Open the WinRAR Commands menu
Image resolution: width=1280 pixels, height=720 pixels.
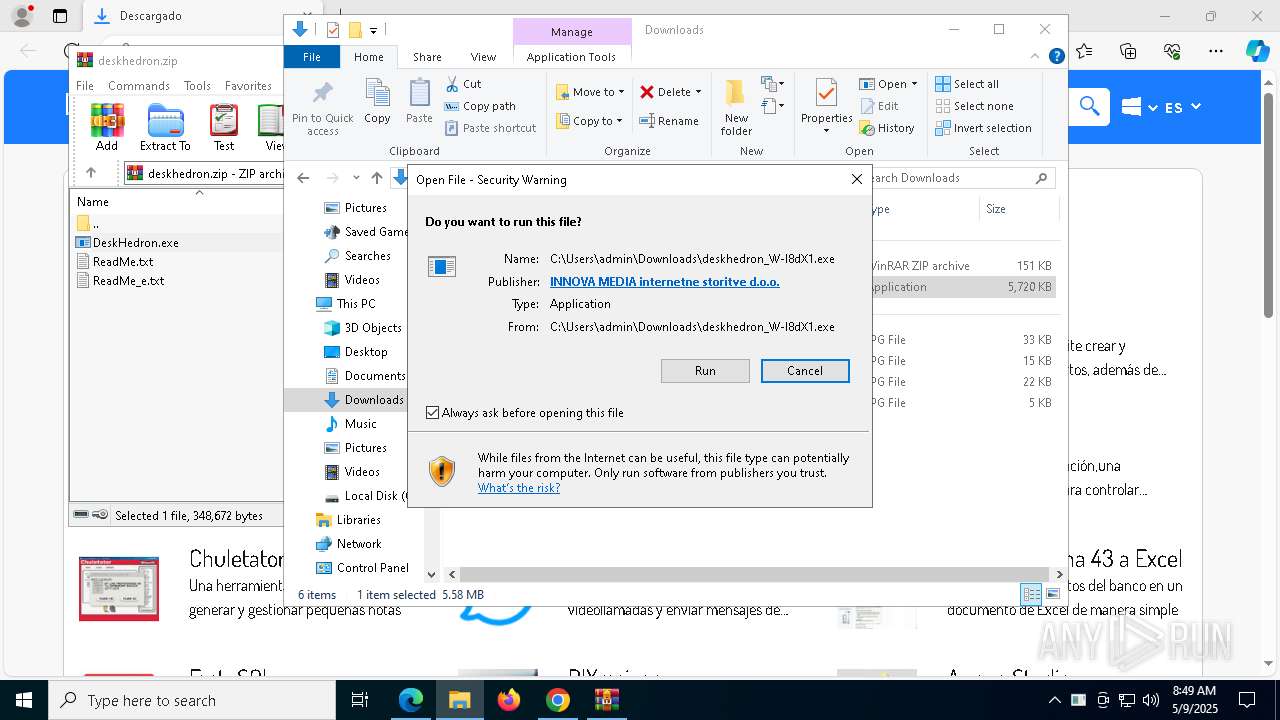coord(139,86)
